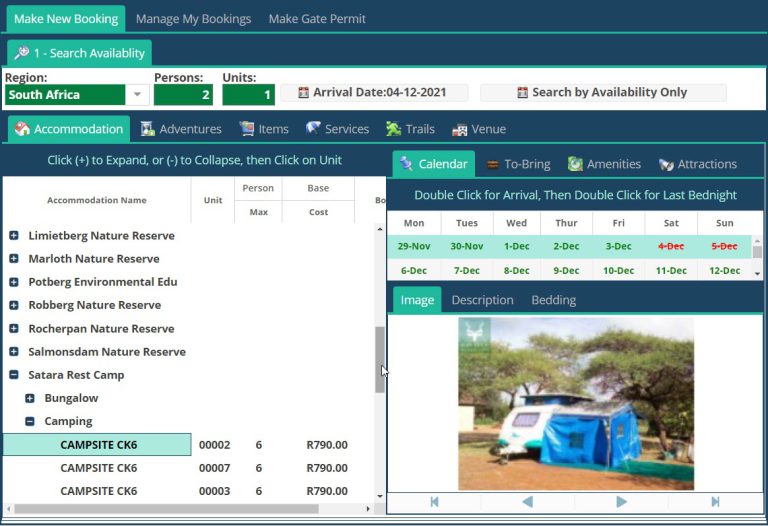Select the Accommodation tab

[69, 129]
